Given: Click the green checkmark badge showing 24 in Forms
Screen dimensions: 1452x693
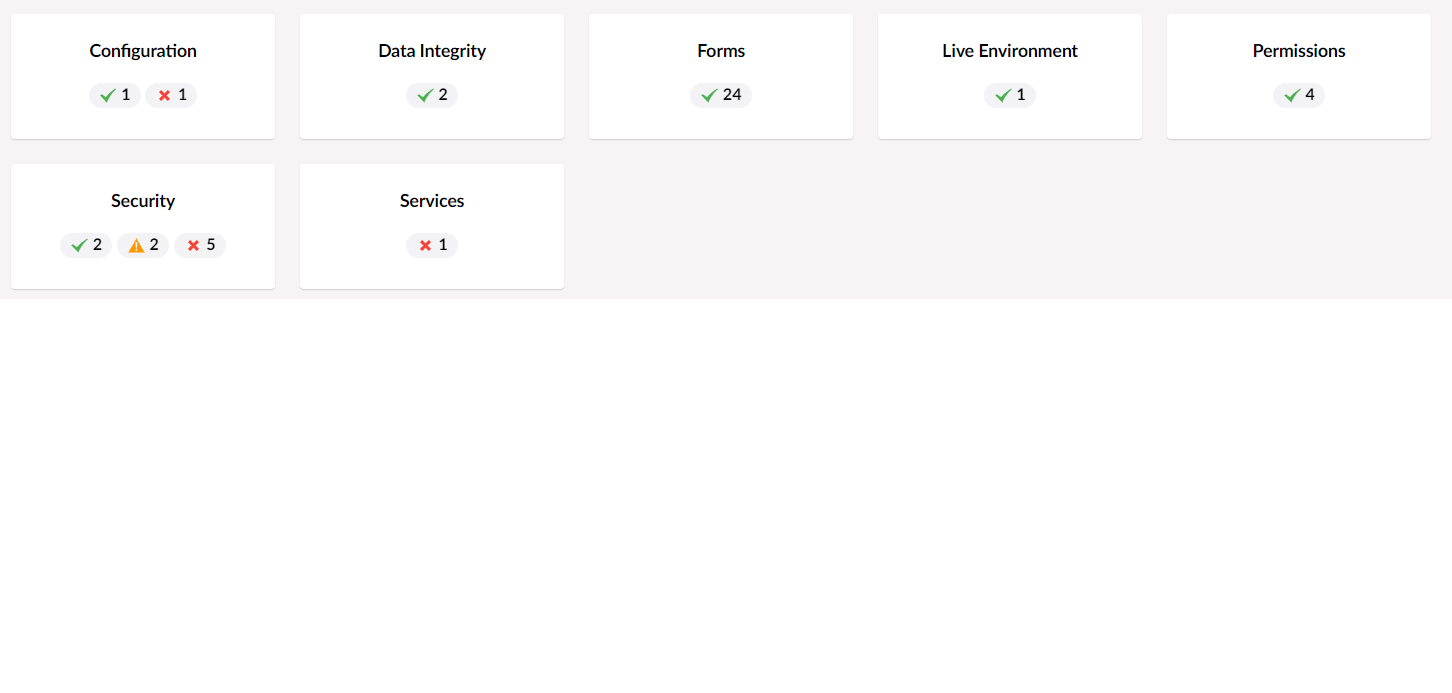Looking at the screenshot, I should pyautogui.click(x=721, y=95).
